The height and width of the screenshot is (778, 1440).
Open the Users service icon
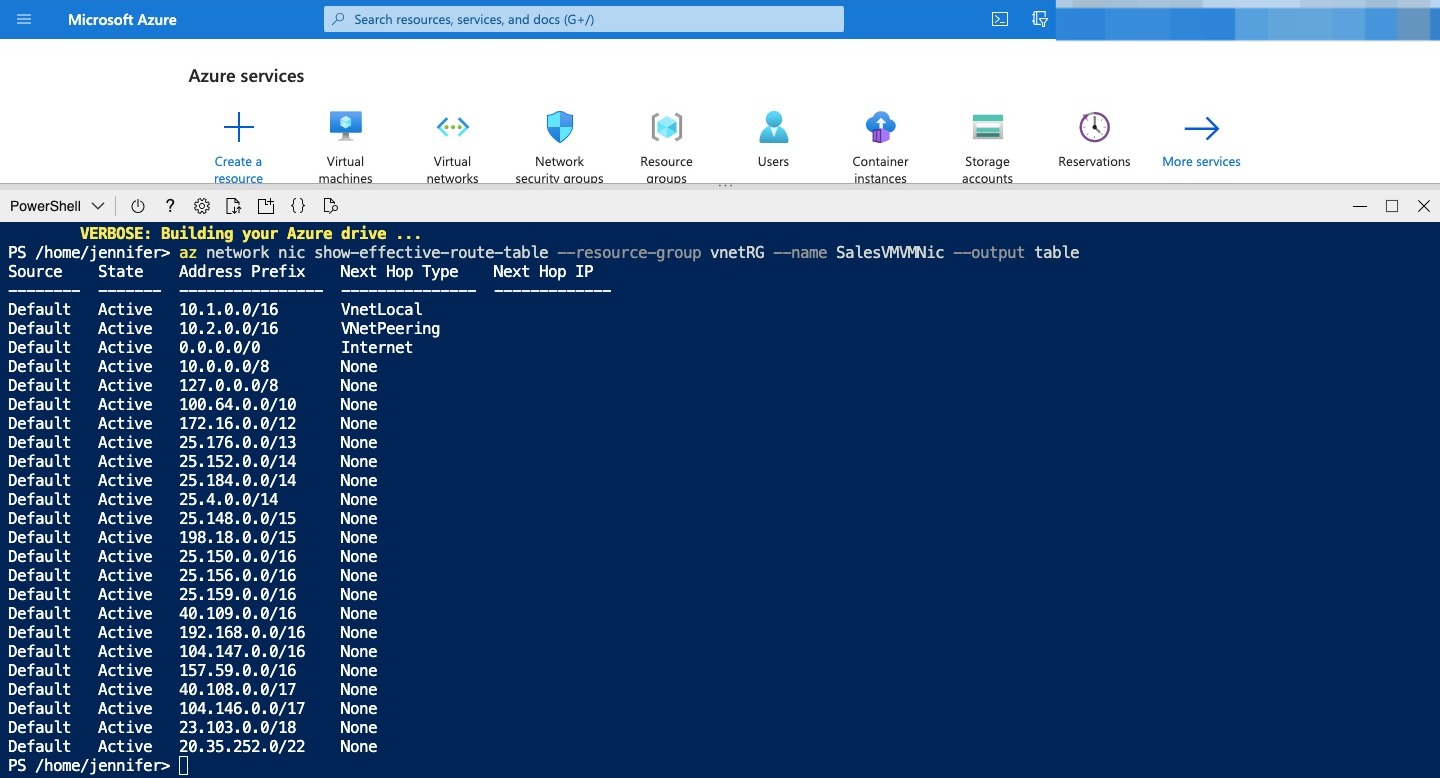click(773, 127)
